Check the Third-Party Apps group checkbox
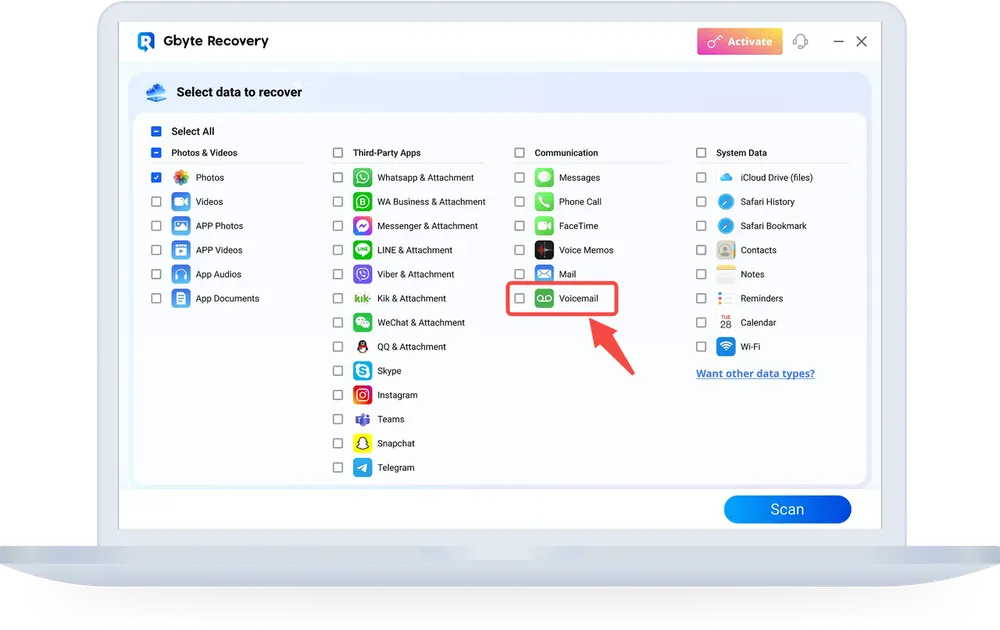1000x630 pixels. point(338,153)
